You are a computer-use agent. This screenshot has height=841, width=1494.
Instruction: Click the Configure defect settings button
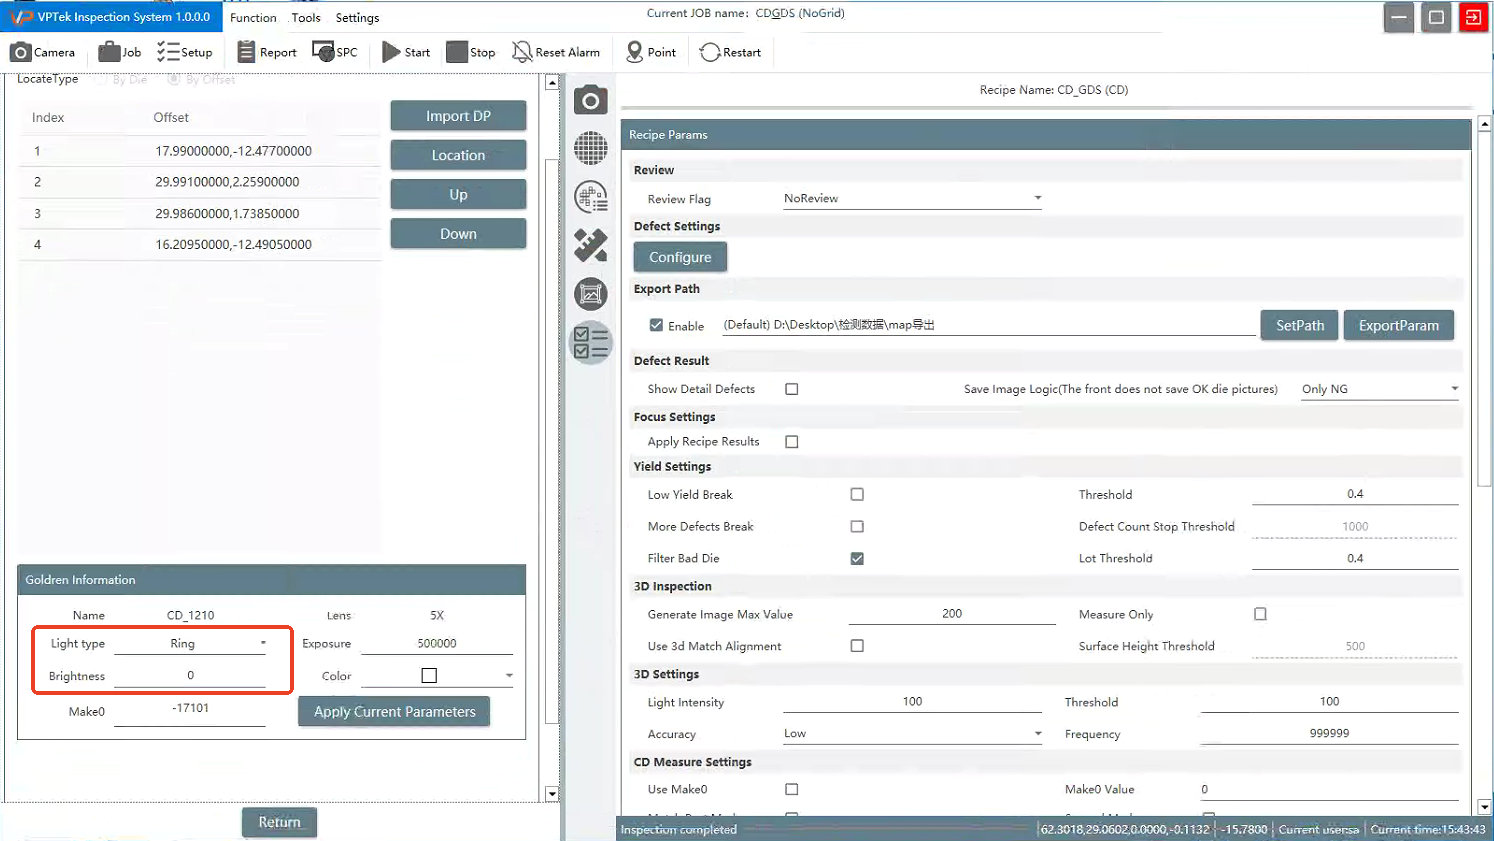pos(680,257)
